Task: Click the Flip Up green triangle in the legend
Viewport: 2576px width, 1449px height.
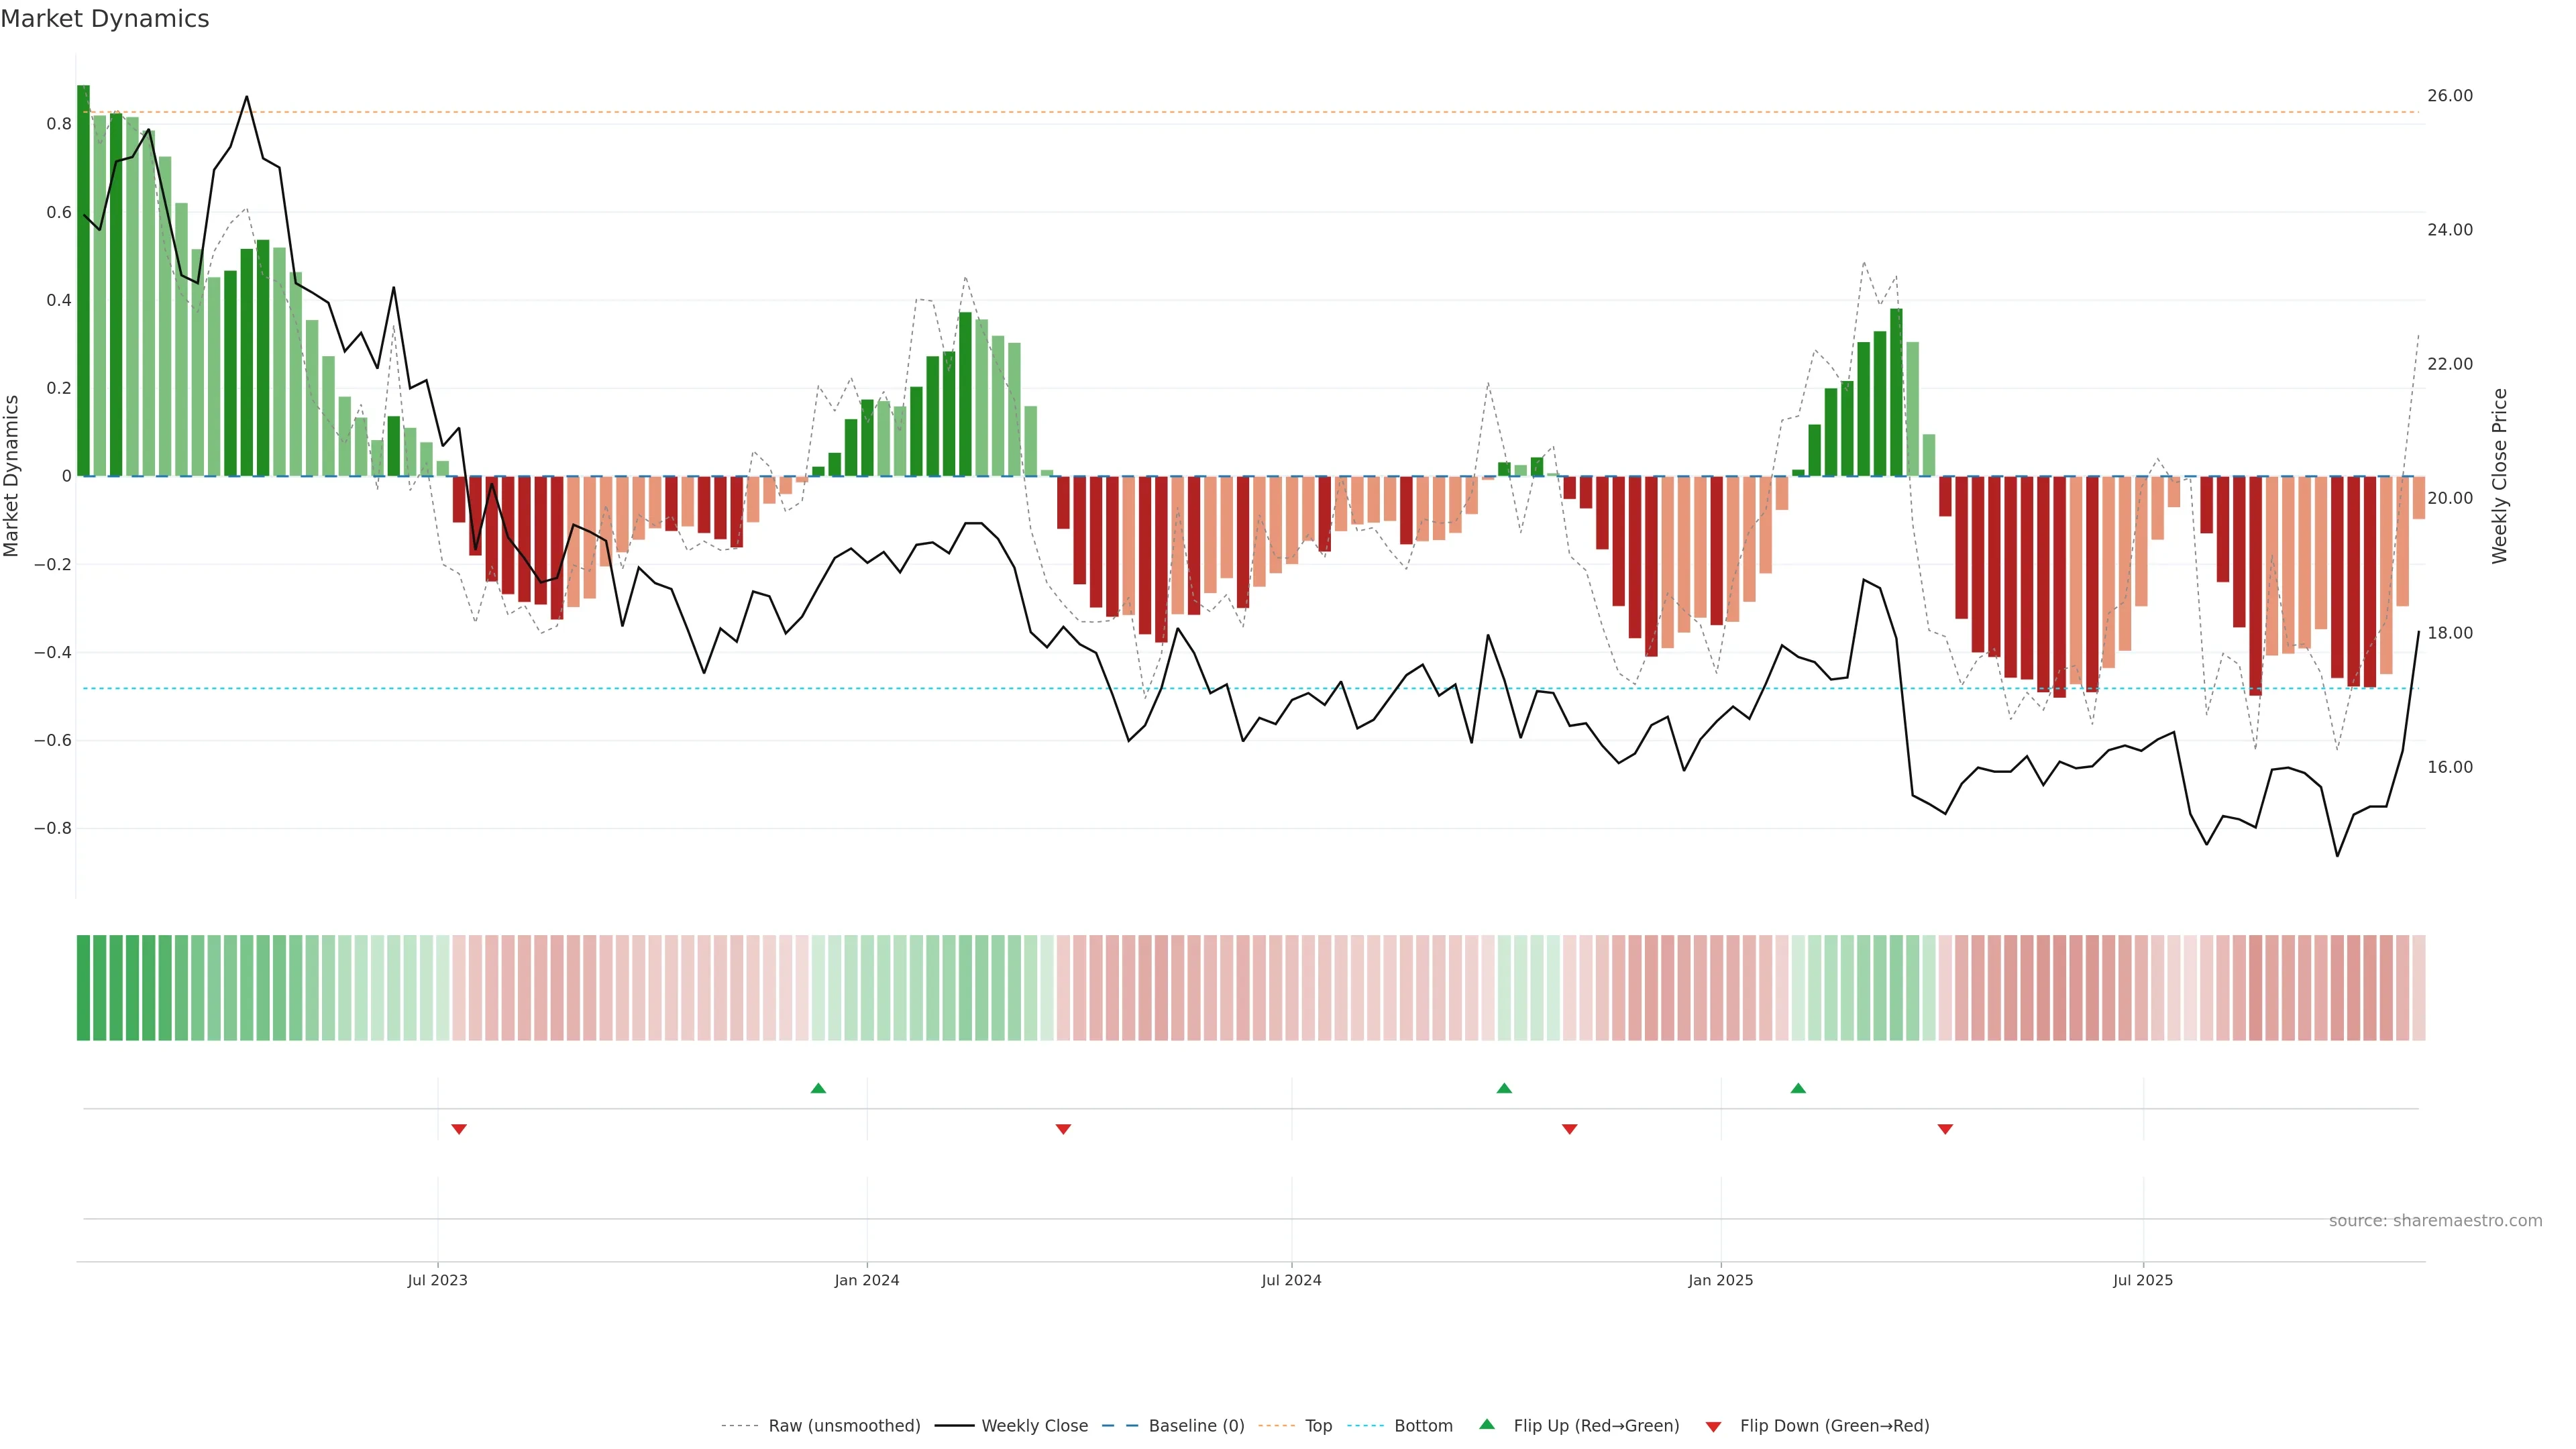Action: (1487, 1424)
